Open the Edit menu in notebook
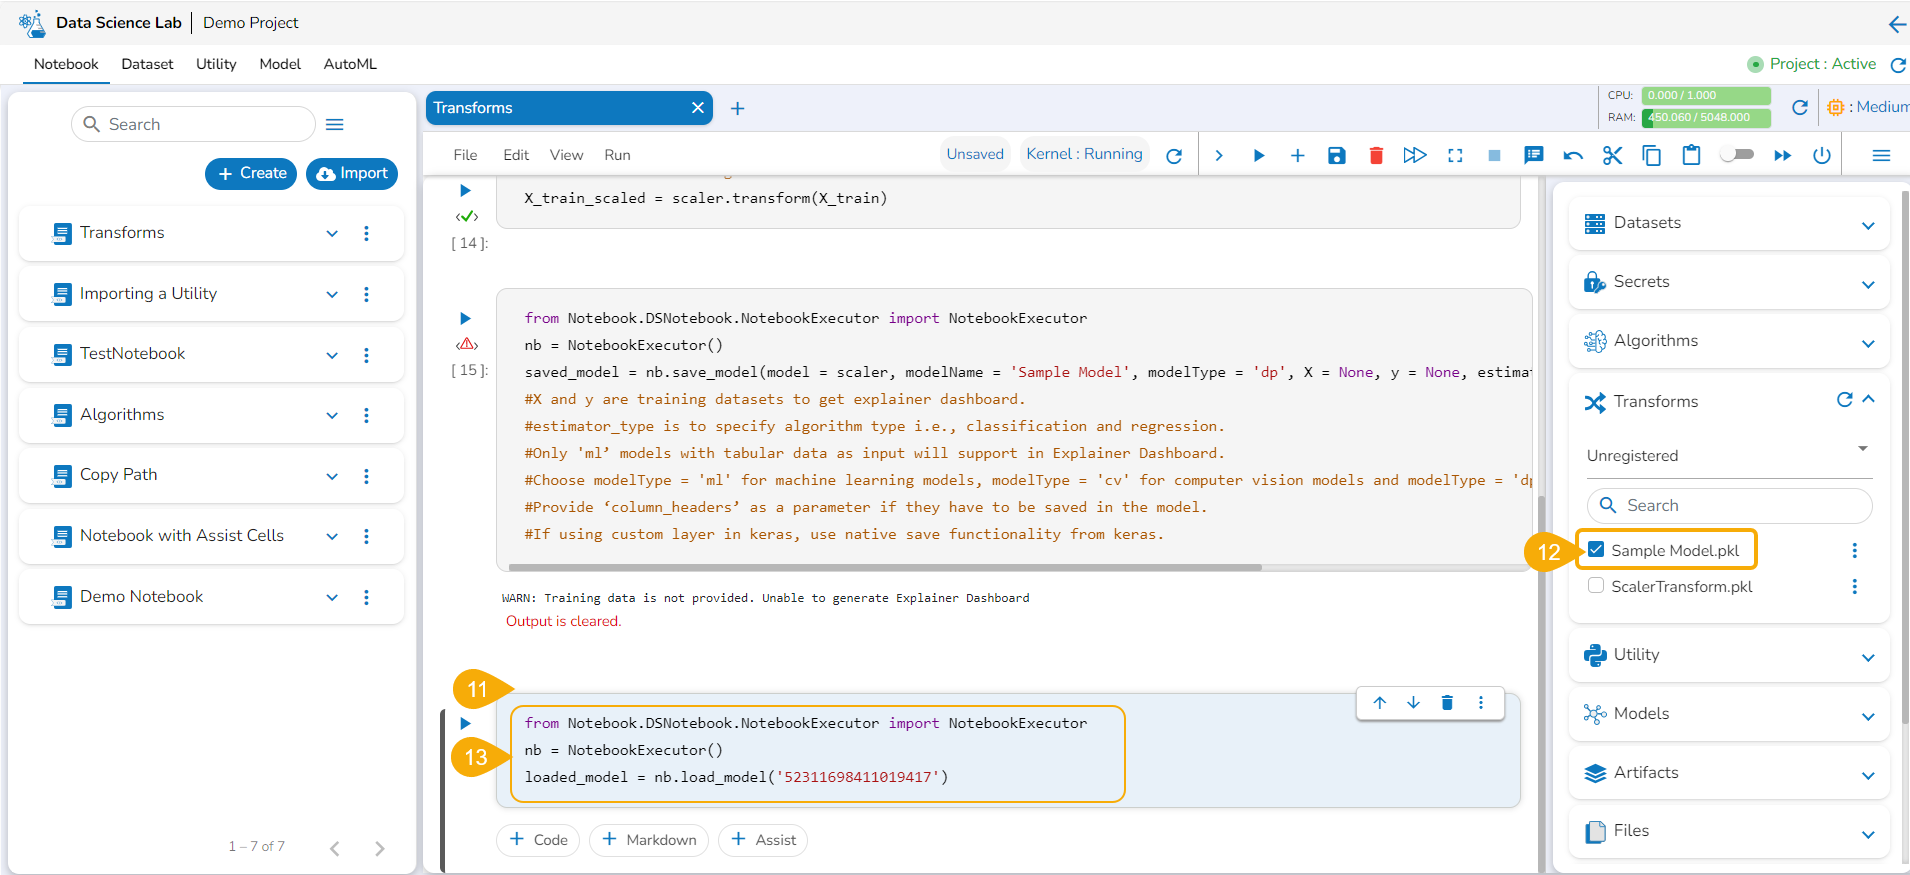The width and height of the screenshot is (1910, 875). [516, 155]
